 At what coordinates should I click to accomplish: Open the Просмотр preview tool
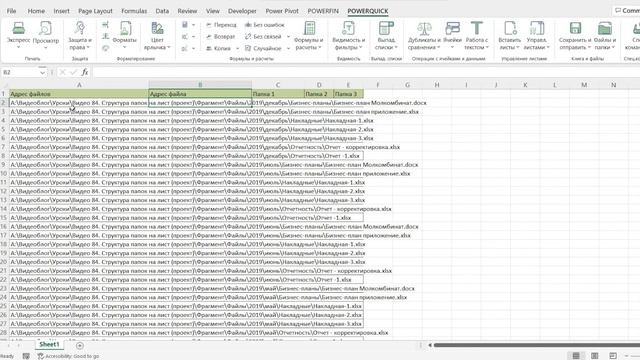(x=45, y=29)
